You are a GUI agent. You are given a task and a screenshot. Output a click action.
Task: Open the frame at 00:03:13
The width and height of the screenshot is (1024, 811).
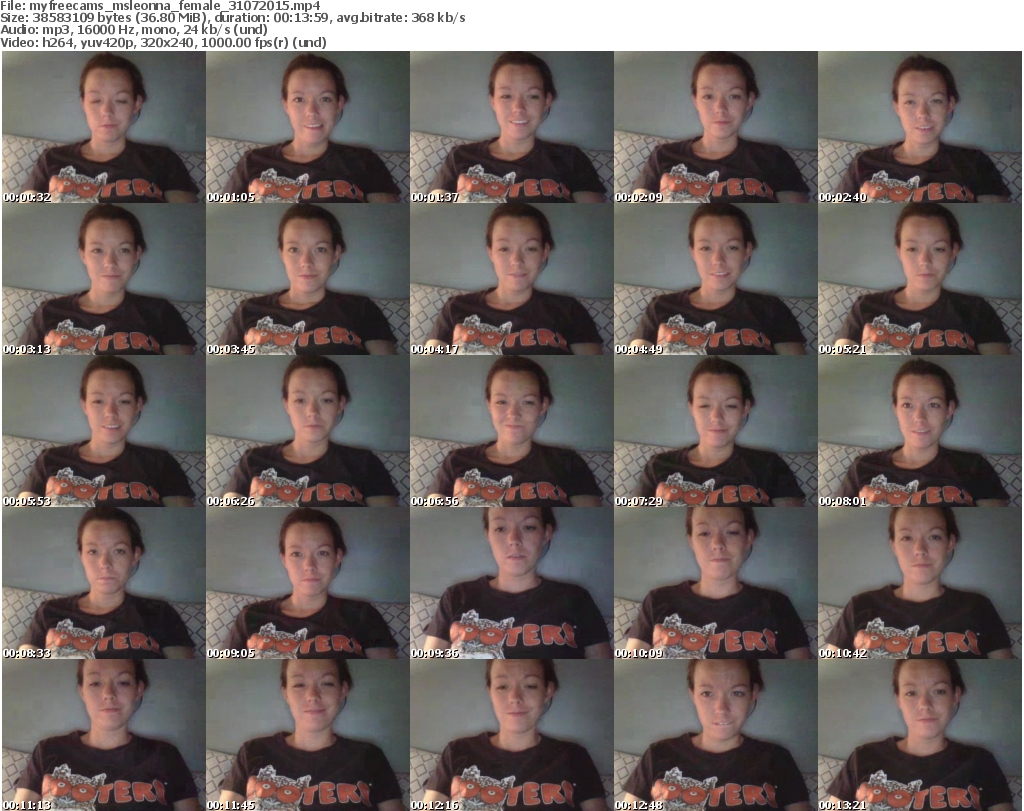tap(104, 279)
